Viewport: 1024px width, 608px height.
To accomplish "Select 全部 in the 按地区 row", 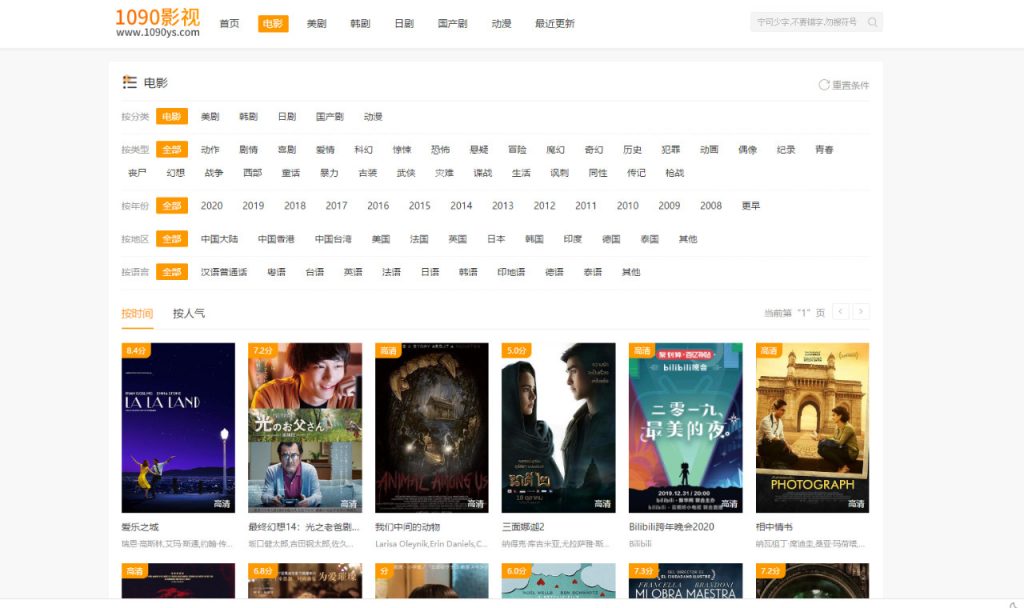I will (x=172, y=239).
